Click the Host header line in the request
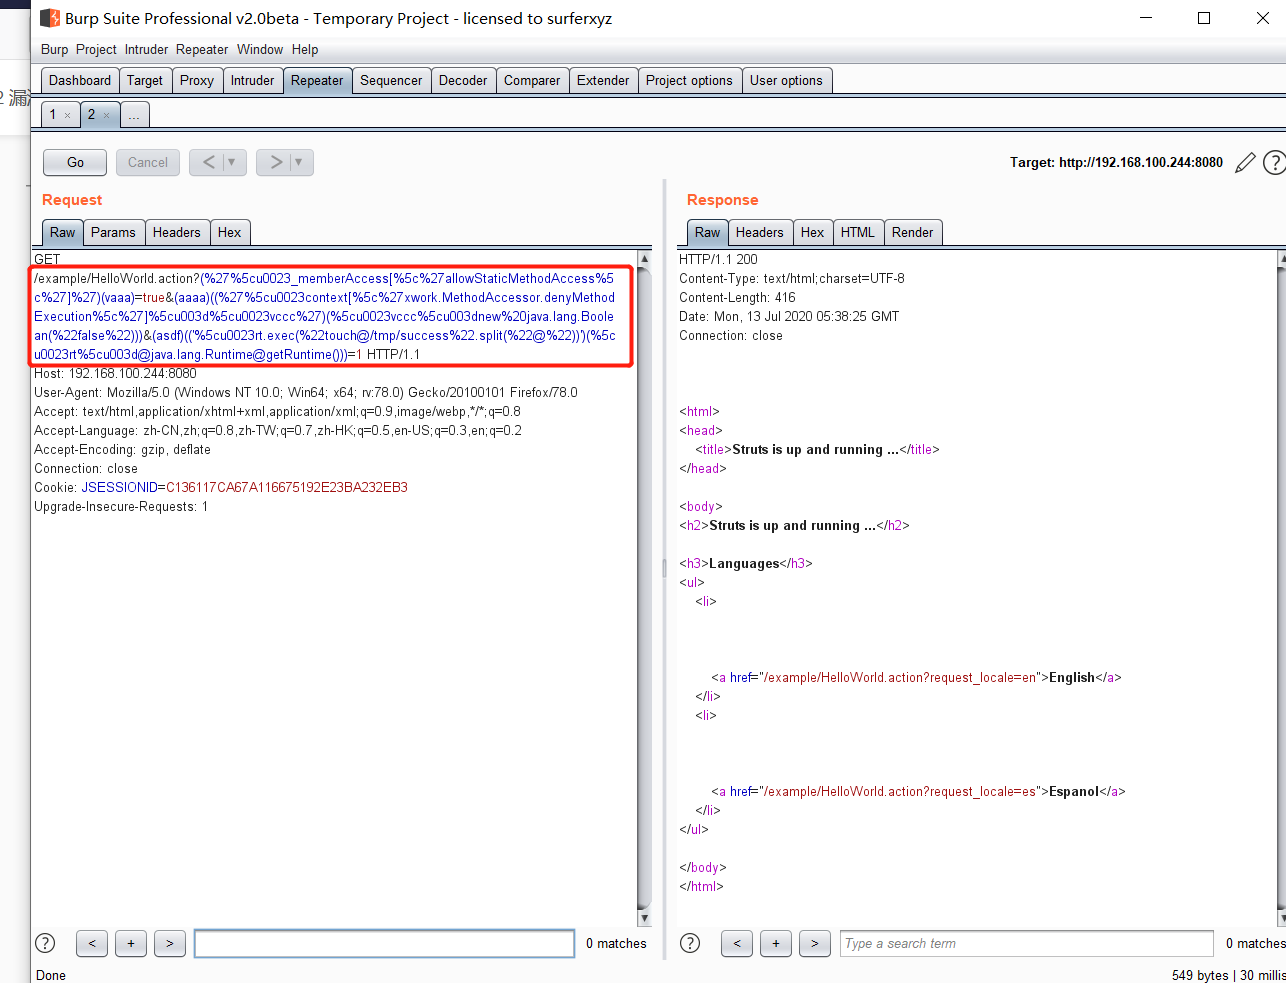This screenshot has height=983, width=1286. point(115,374)
